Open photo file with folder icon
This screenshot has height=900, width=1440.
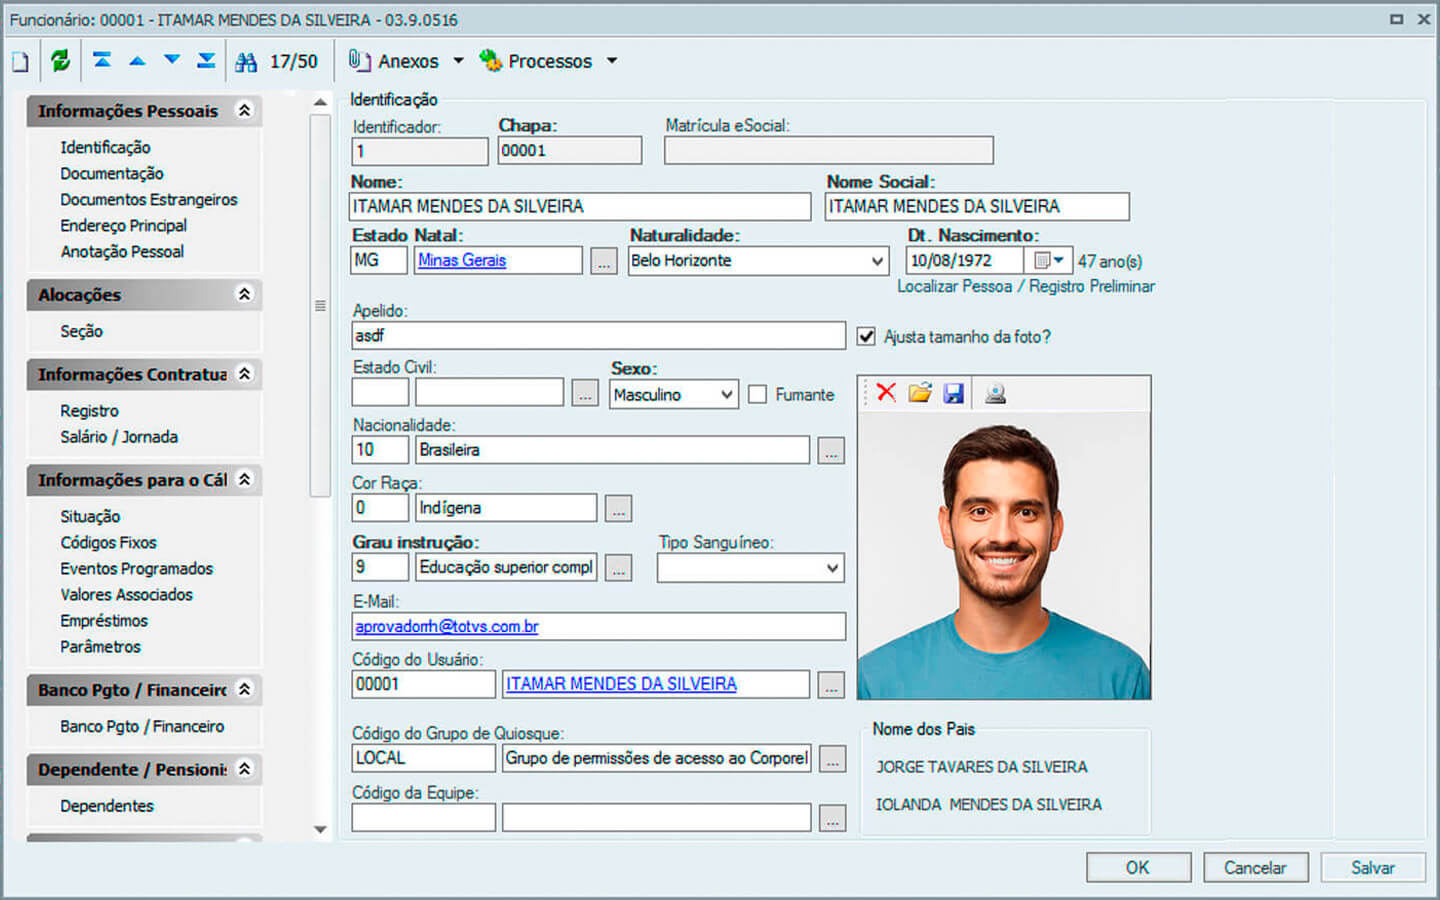(920, 393)
